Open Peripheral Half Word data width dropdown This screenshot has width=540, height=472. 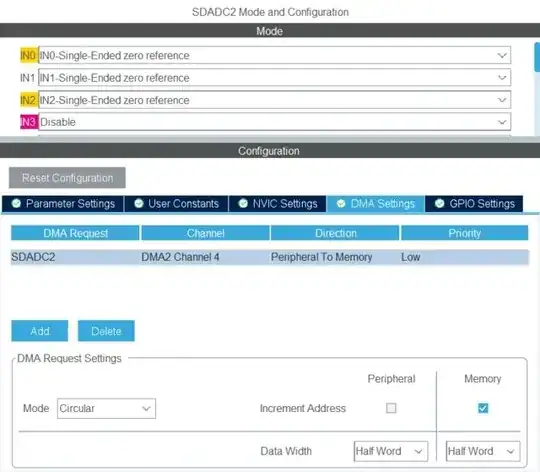click(x=391, y=451)
